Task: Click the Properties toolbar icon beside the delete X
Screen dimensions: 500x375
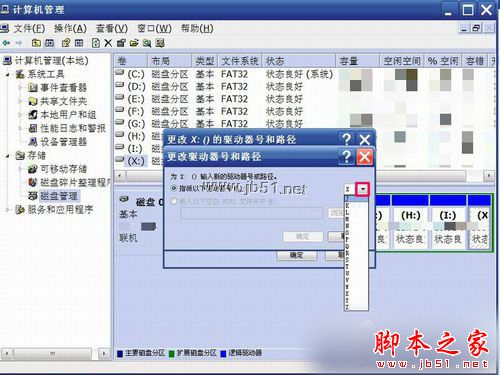Action: pos(121,43)
